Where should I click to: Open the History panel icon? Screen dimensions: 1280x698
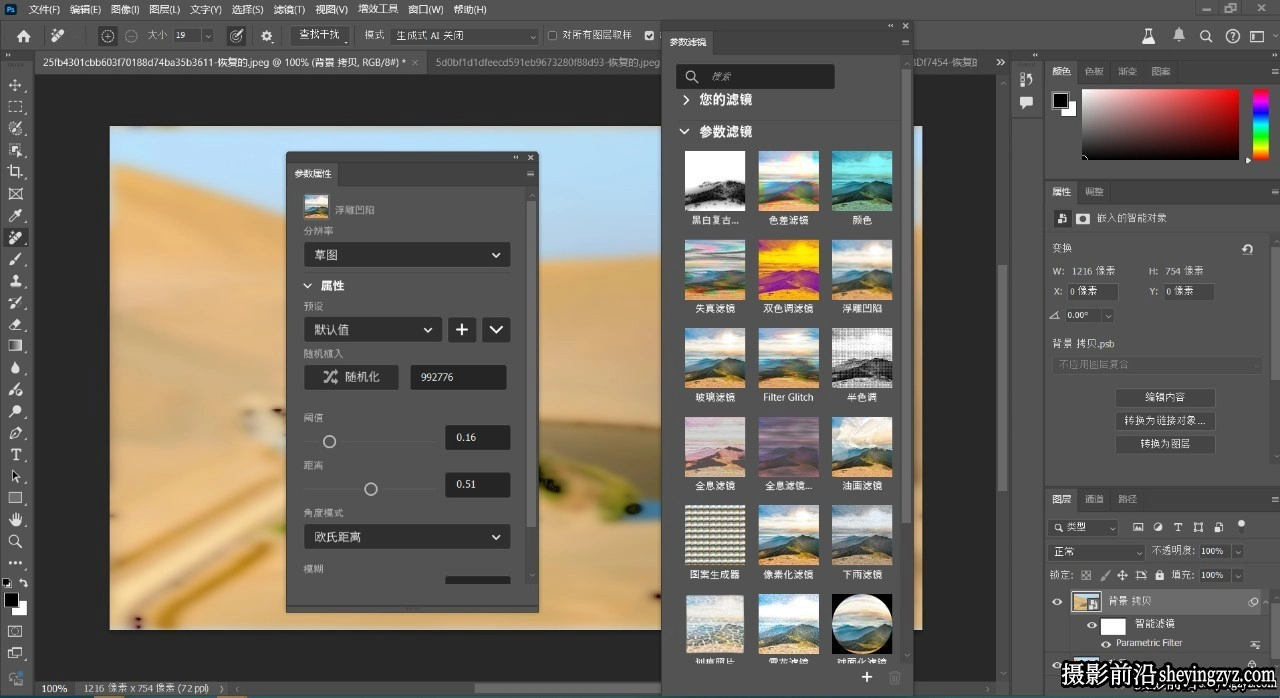point(1026,80)
